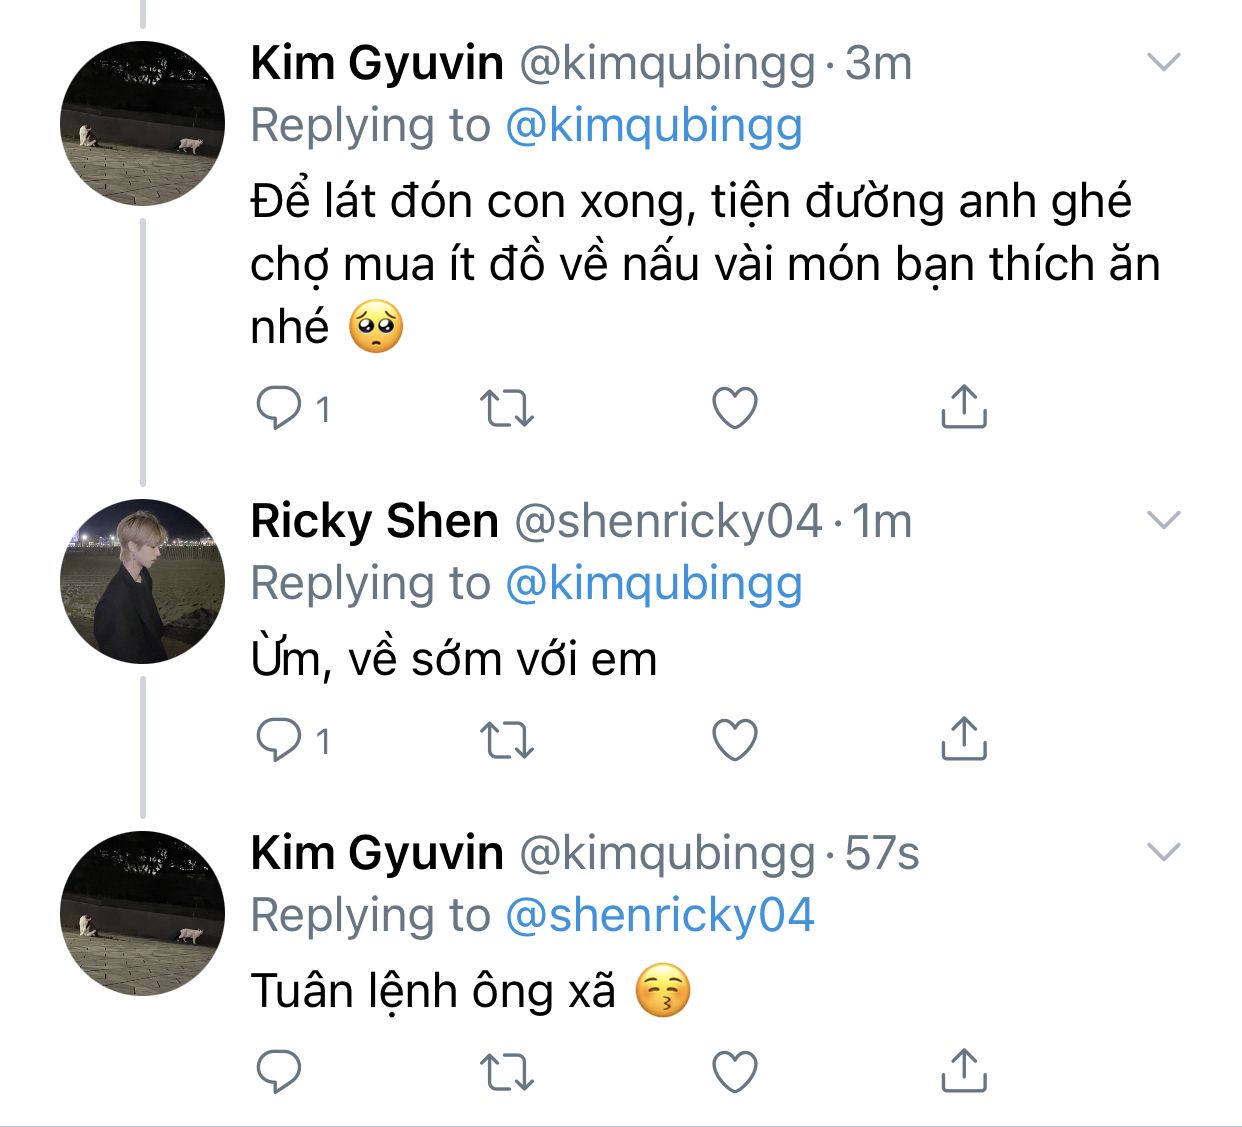Like Ricky Shen's 1m tweet

coord(735,740)
